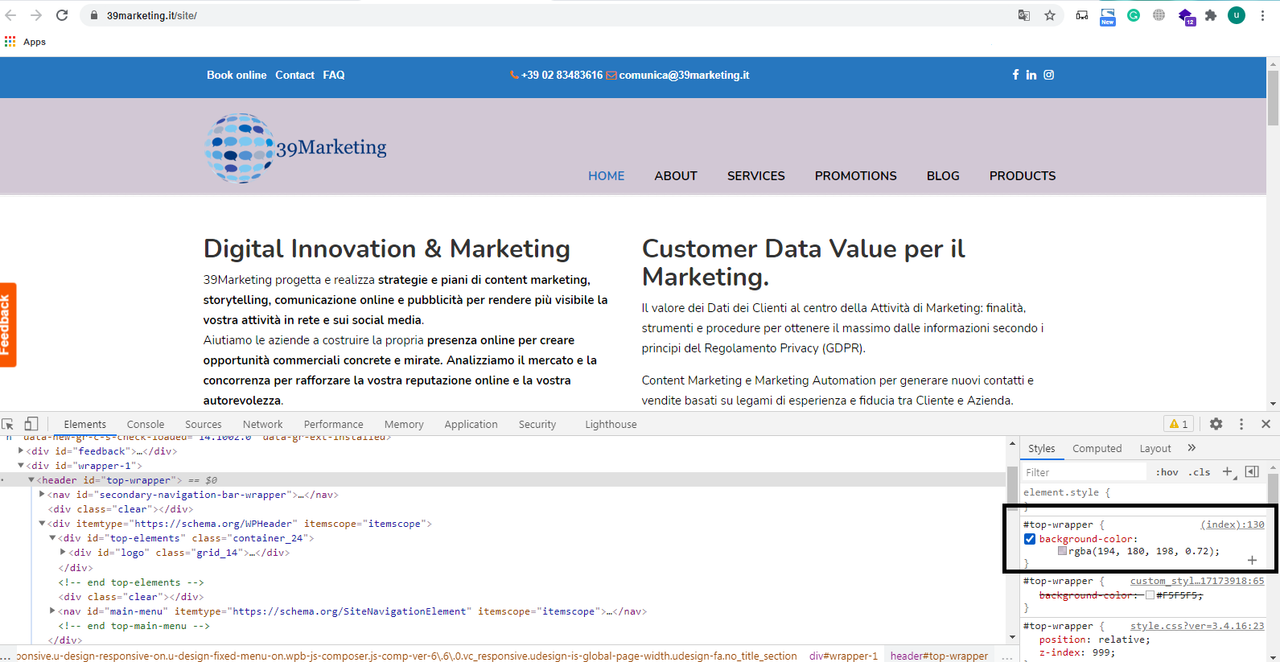Collapse the div id="wrapper-1" node
The height and width of the screenshot is (662, 1280).
point(22,466)
